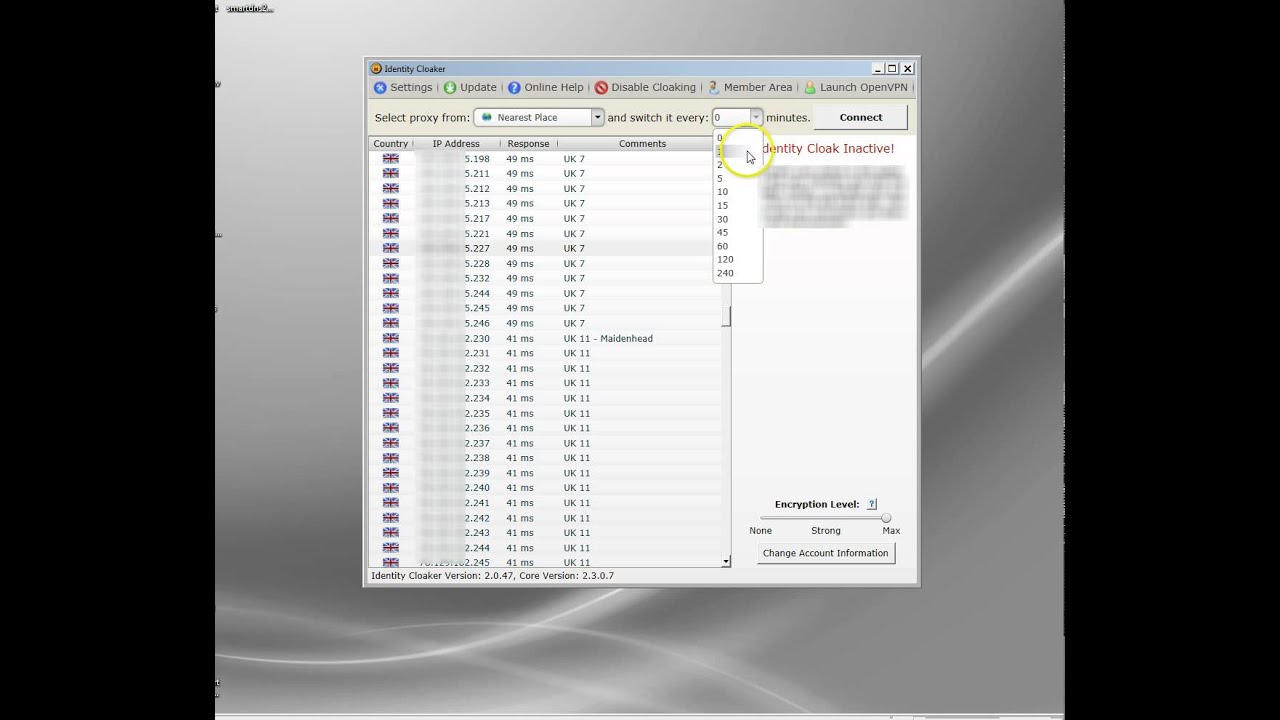The width and height of the screenshot is (1280, 720).
Task: Click the UK flag for IP 5.213
Action: click(390, 204)
